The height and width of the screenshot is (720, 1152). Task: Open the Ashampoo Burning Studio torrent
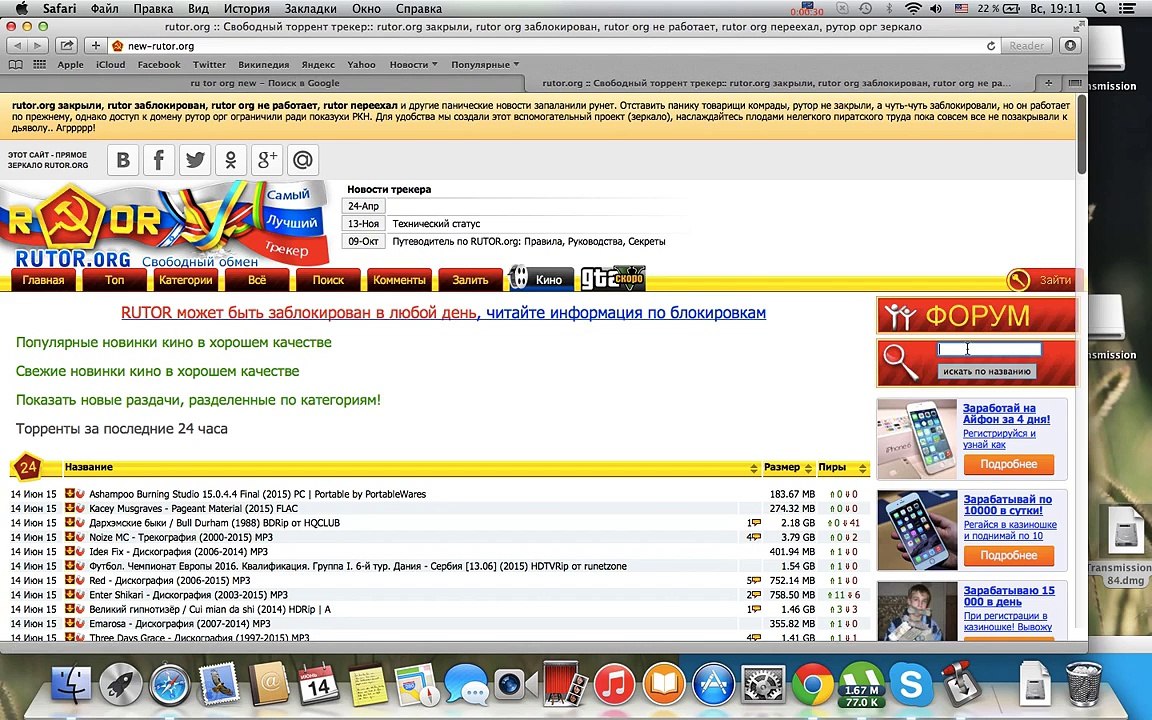[x=257, y=494]
